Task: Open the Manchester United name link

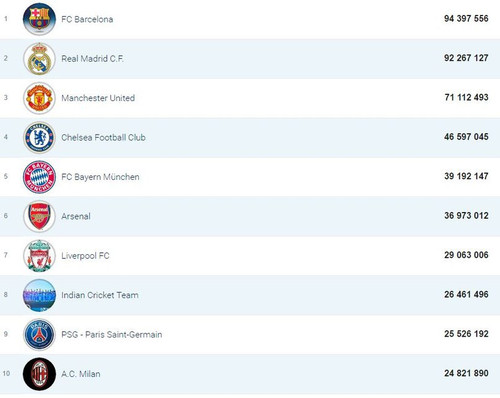Action: (x=98, y=98)
